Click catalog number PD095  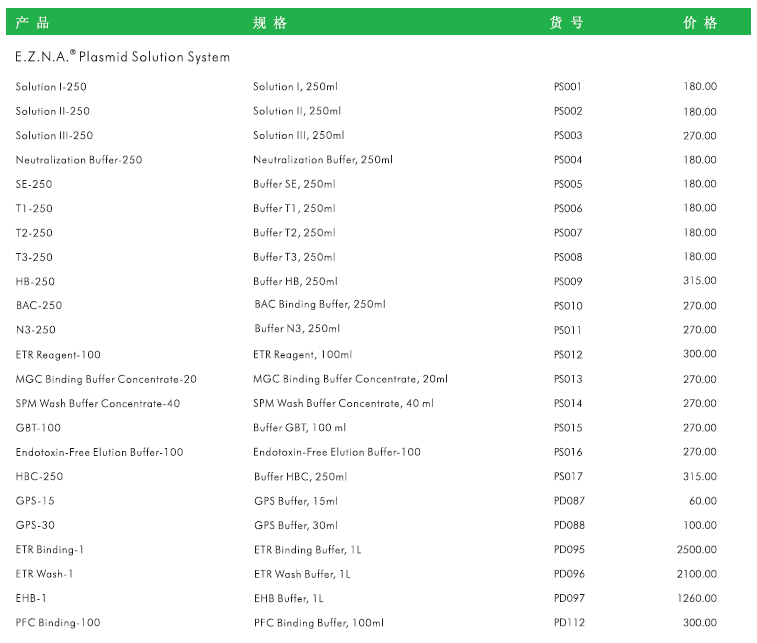pyautogui.click(x=569, y=549)
